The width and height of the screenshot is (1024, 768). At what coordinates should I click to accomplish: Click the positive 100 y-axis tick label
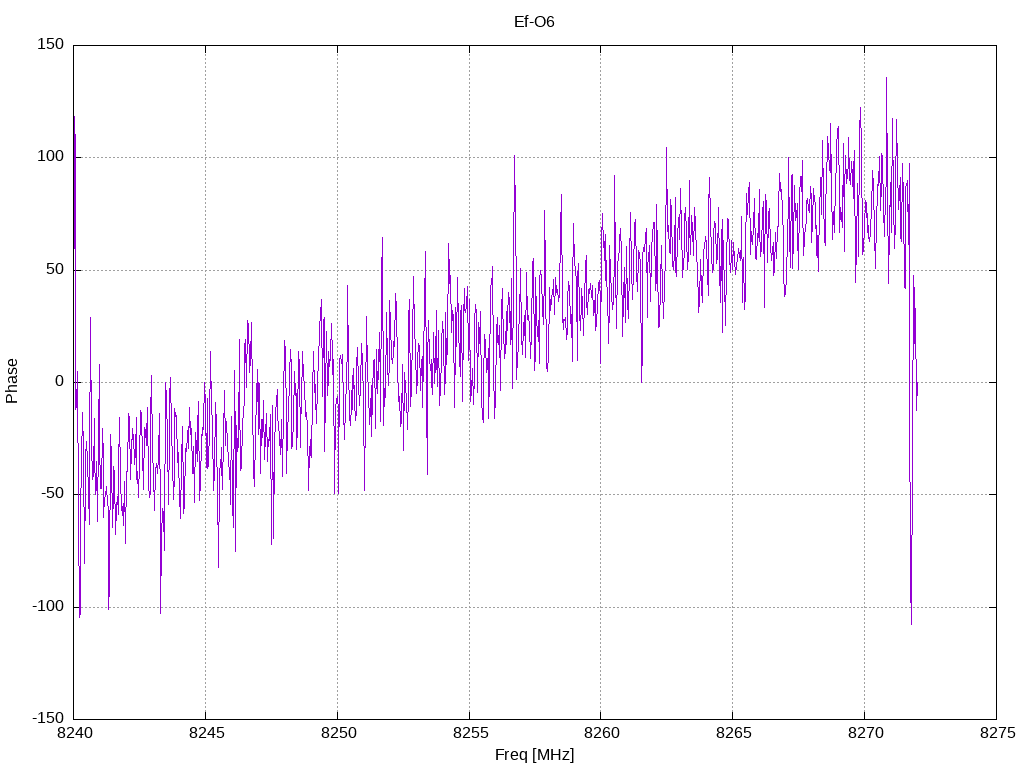(51, 157)
